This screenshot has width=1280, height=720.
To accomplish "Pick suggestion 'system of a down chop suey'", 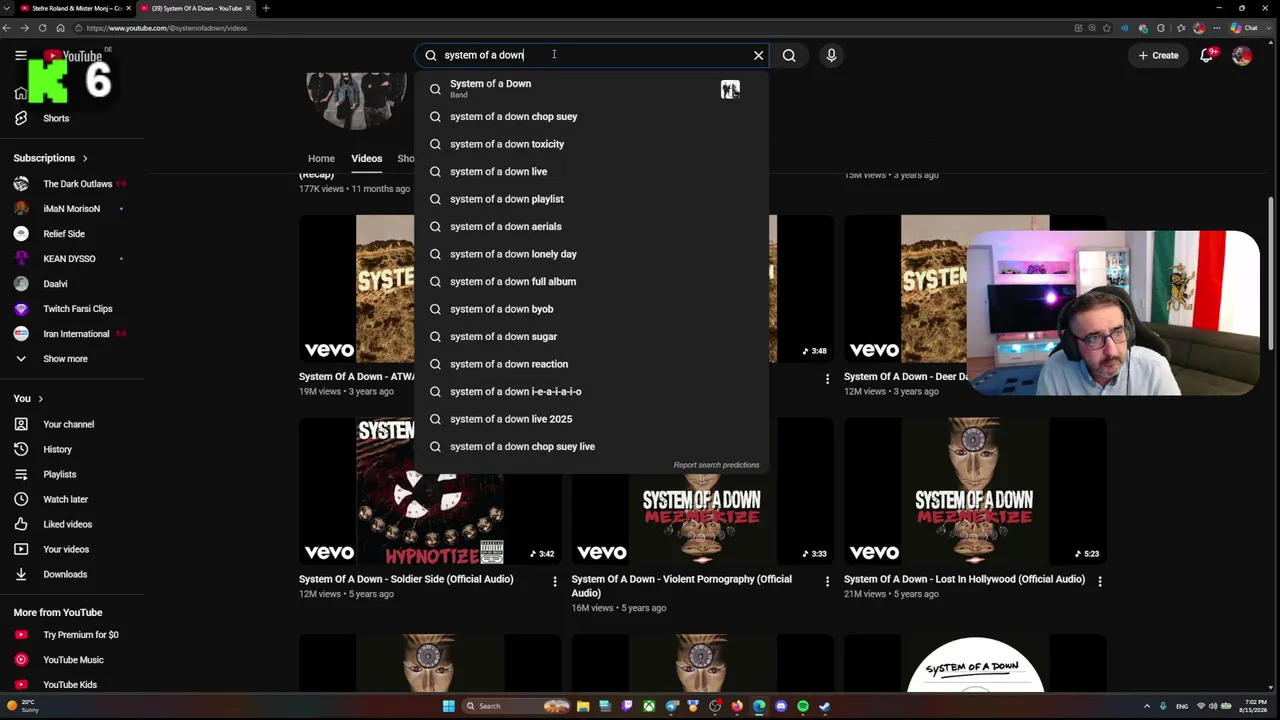I will coord(592,117).
